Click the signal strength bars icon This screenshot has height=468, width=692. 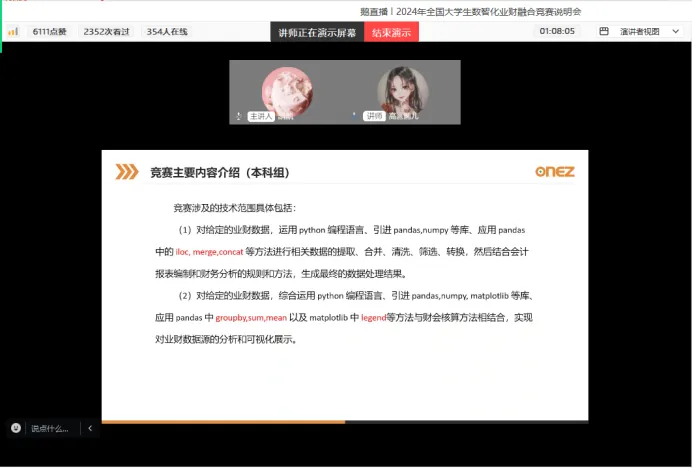click(13, 31)
